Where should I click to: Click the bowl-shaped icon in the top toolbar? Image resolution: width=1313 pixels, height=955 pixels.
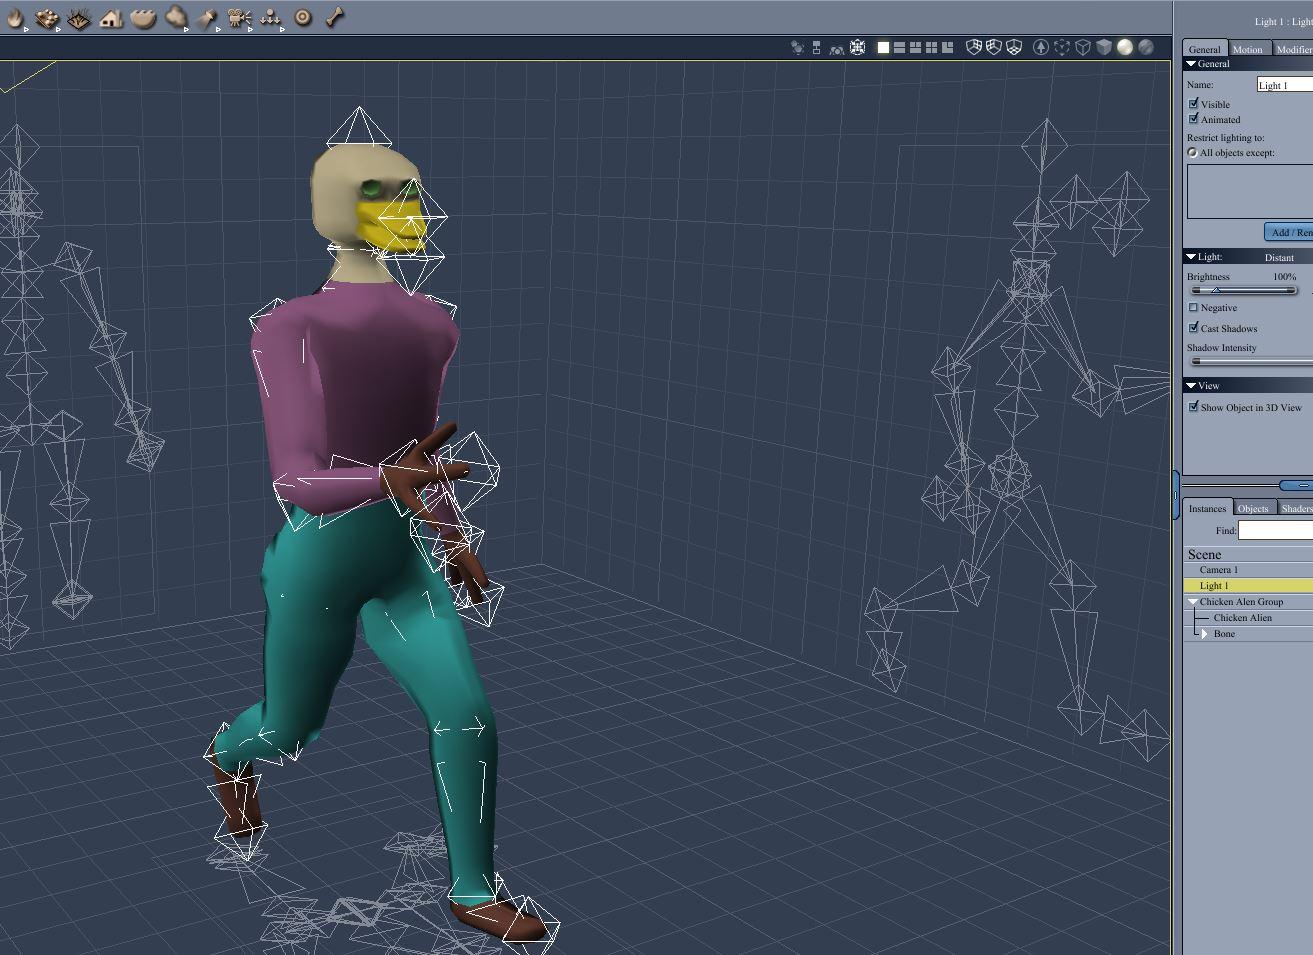click(x=143, y=17)
